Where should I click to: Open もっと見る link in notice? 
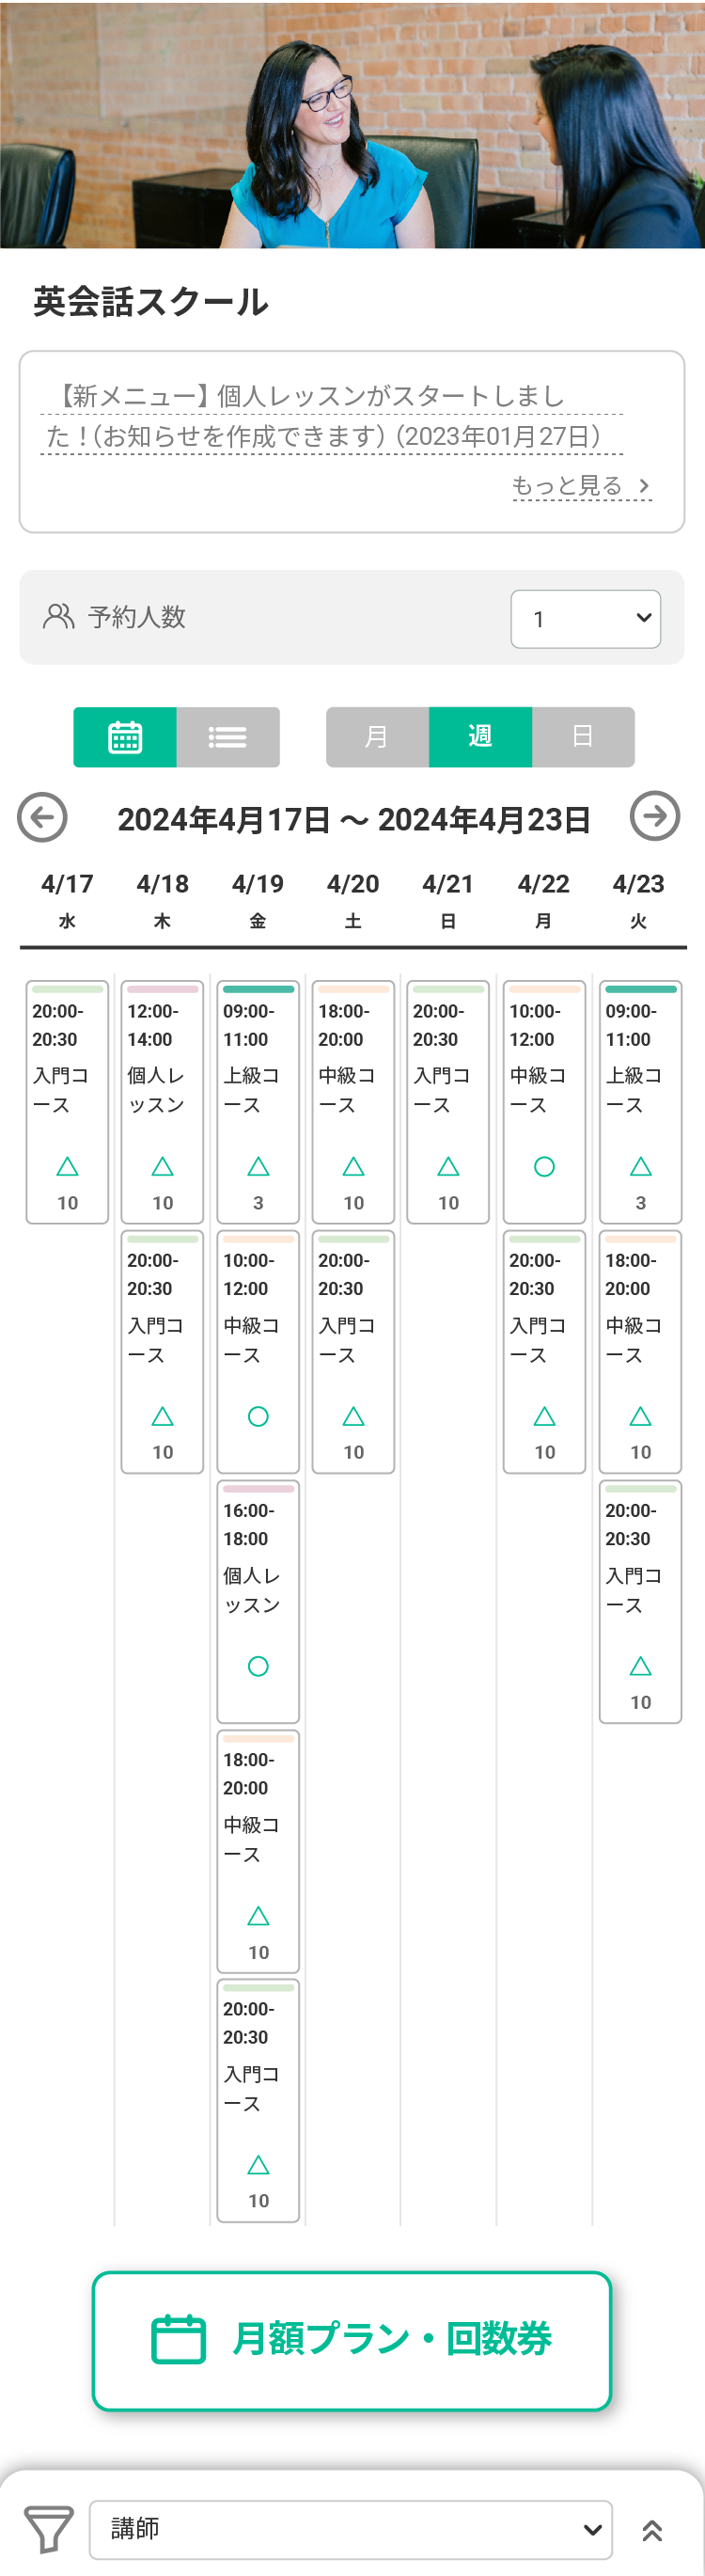tap(581, 486)
